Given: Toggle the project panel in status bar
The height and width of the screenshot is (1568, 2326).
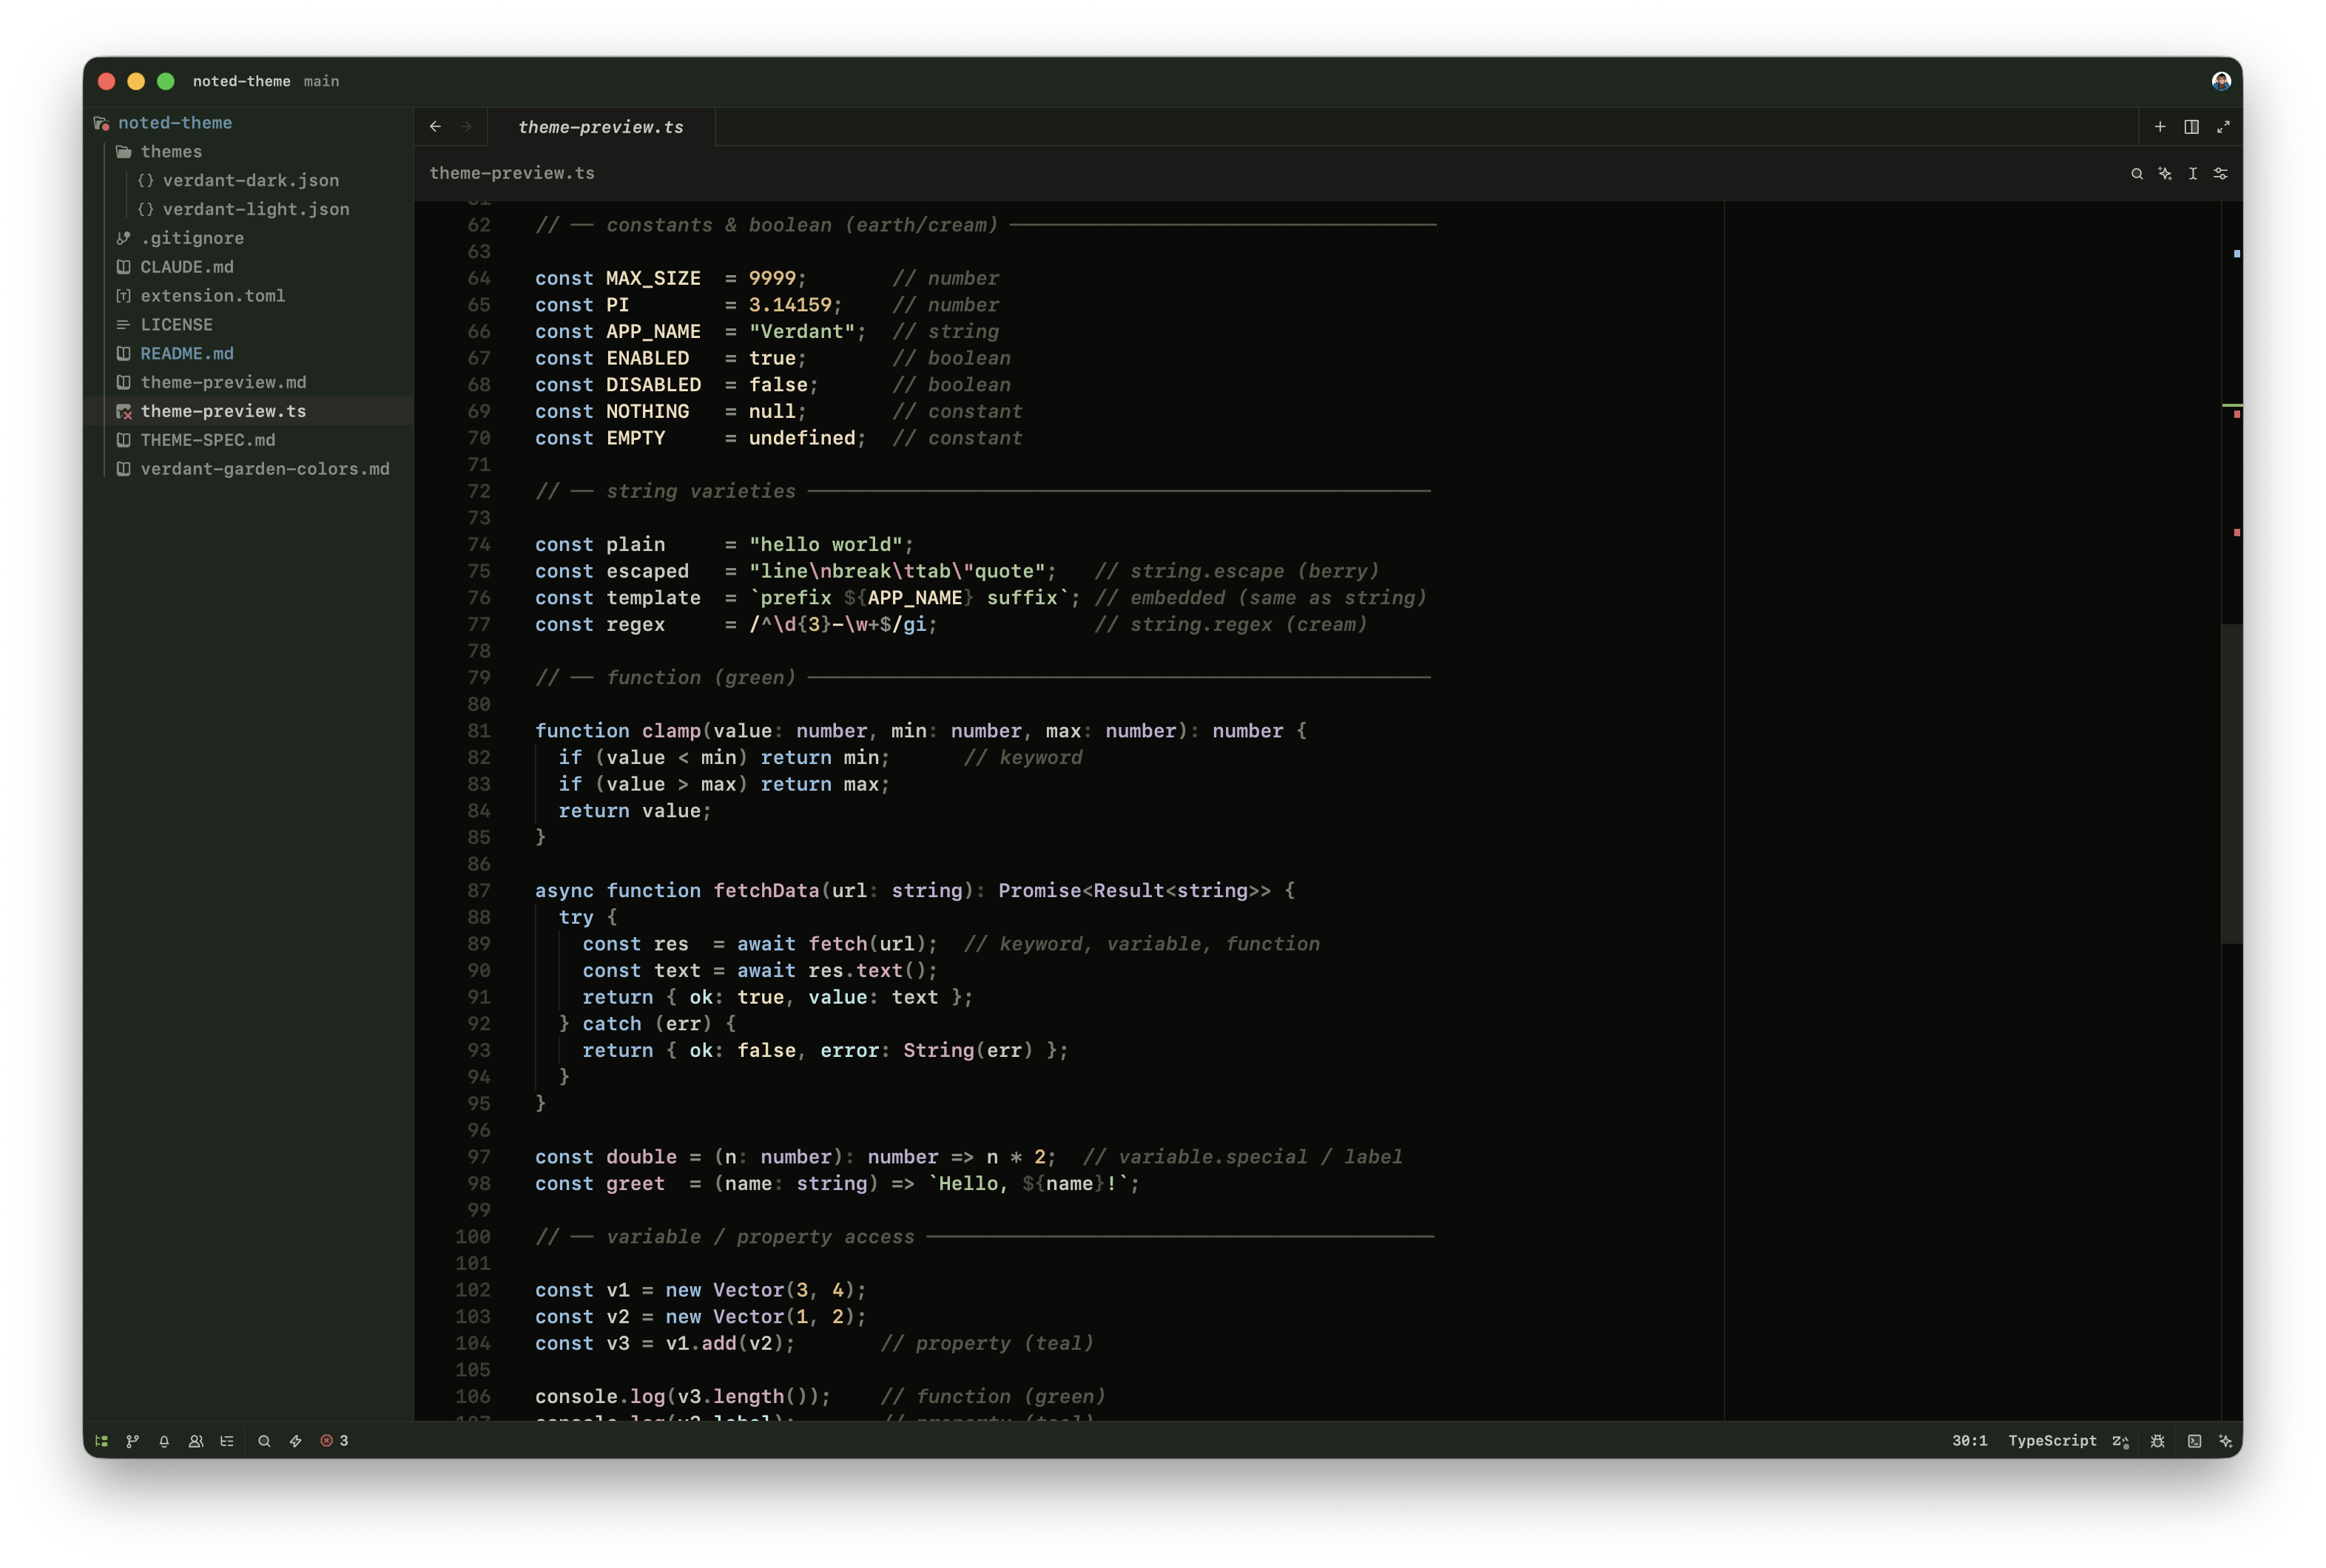Looking at the screenshot, I should coord(101,1441).
